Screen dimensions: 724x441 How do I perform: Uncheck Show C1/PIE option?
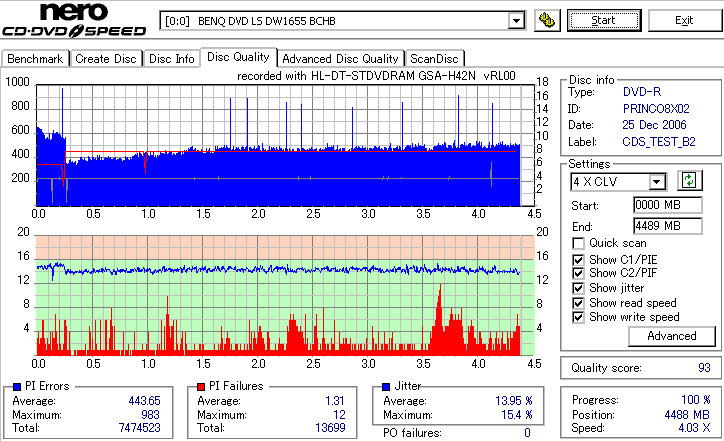click(578, 260)
